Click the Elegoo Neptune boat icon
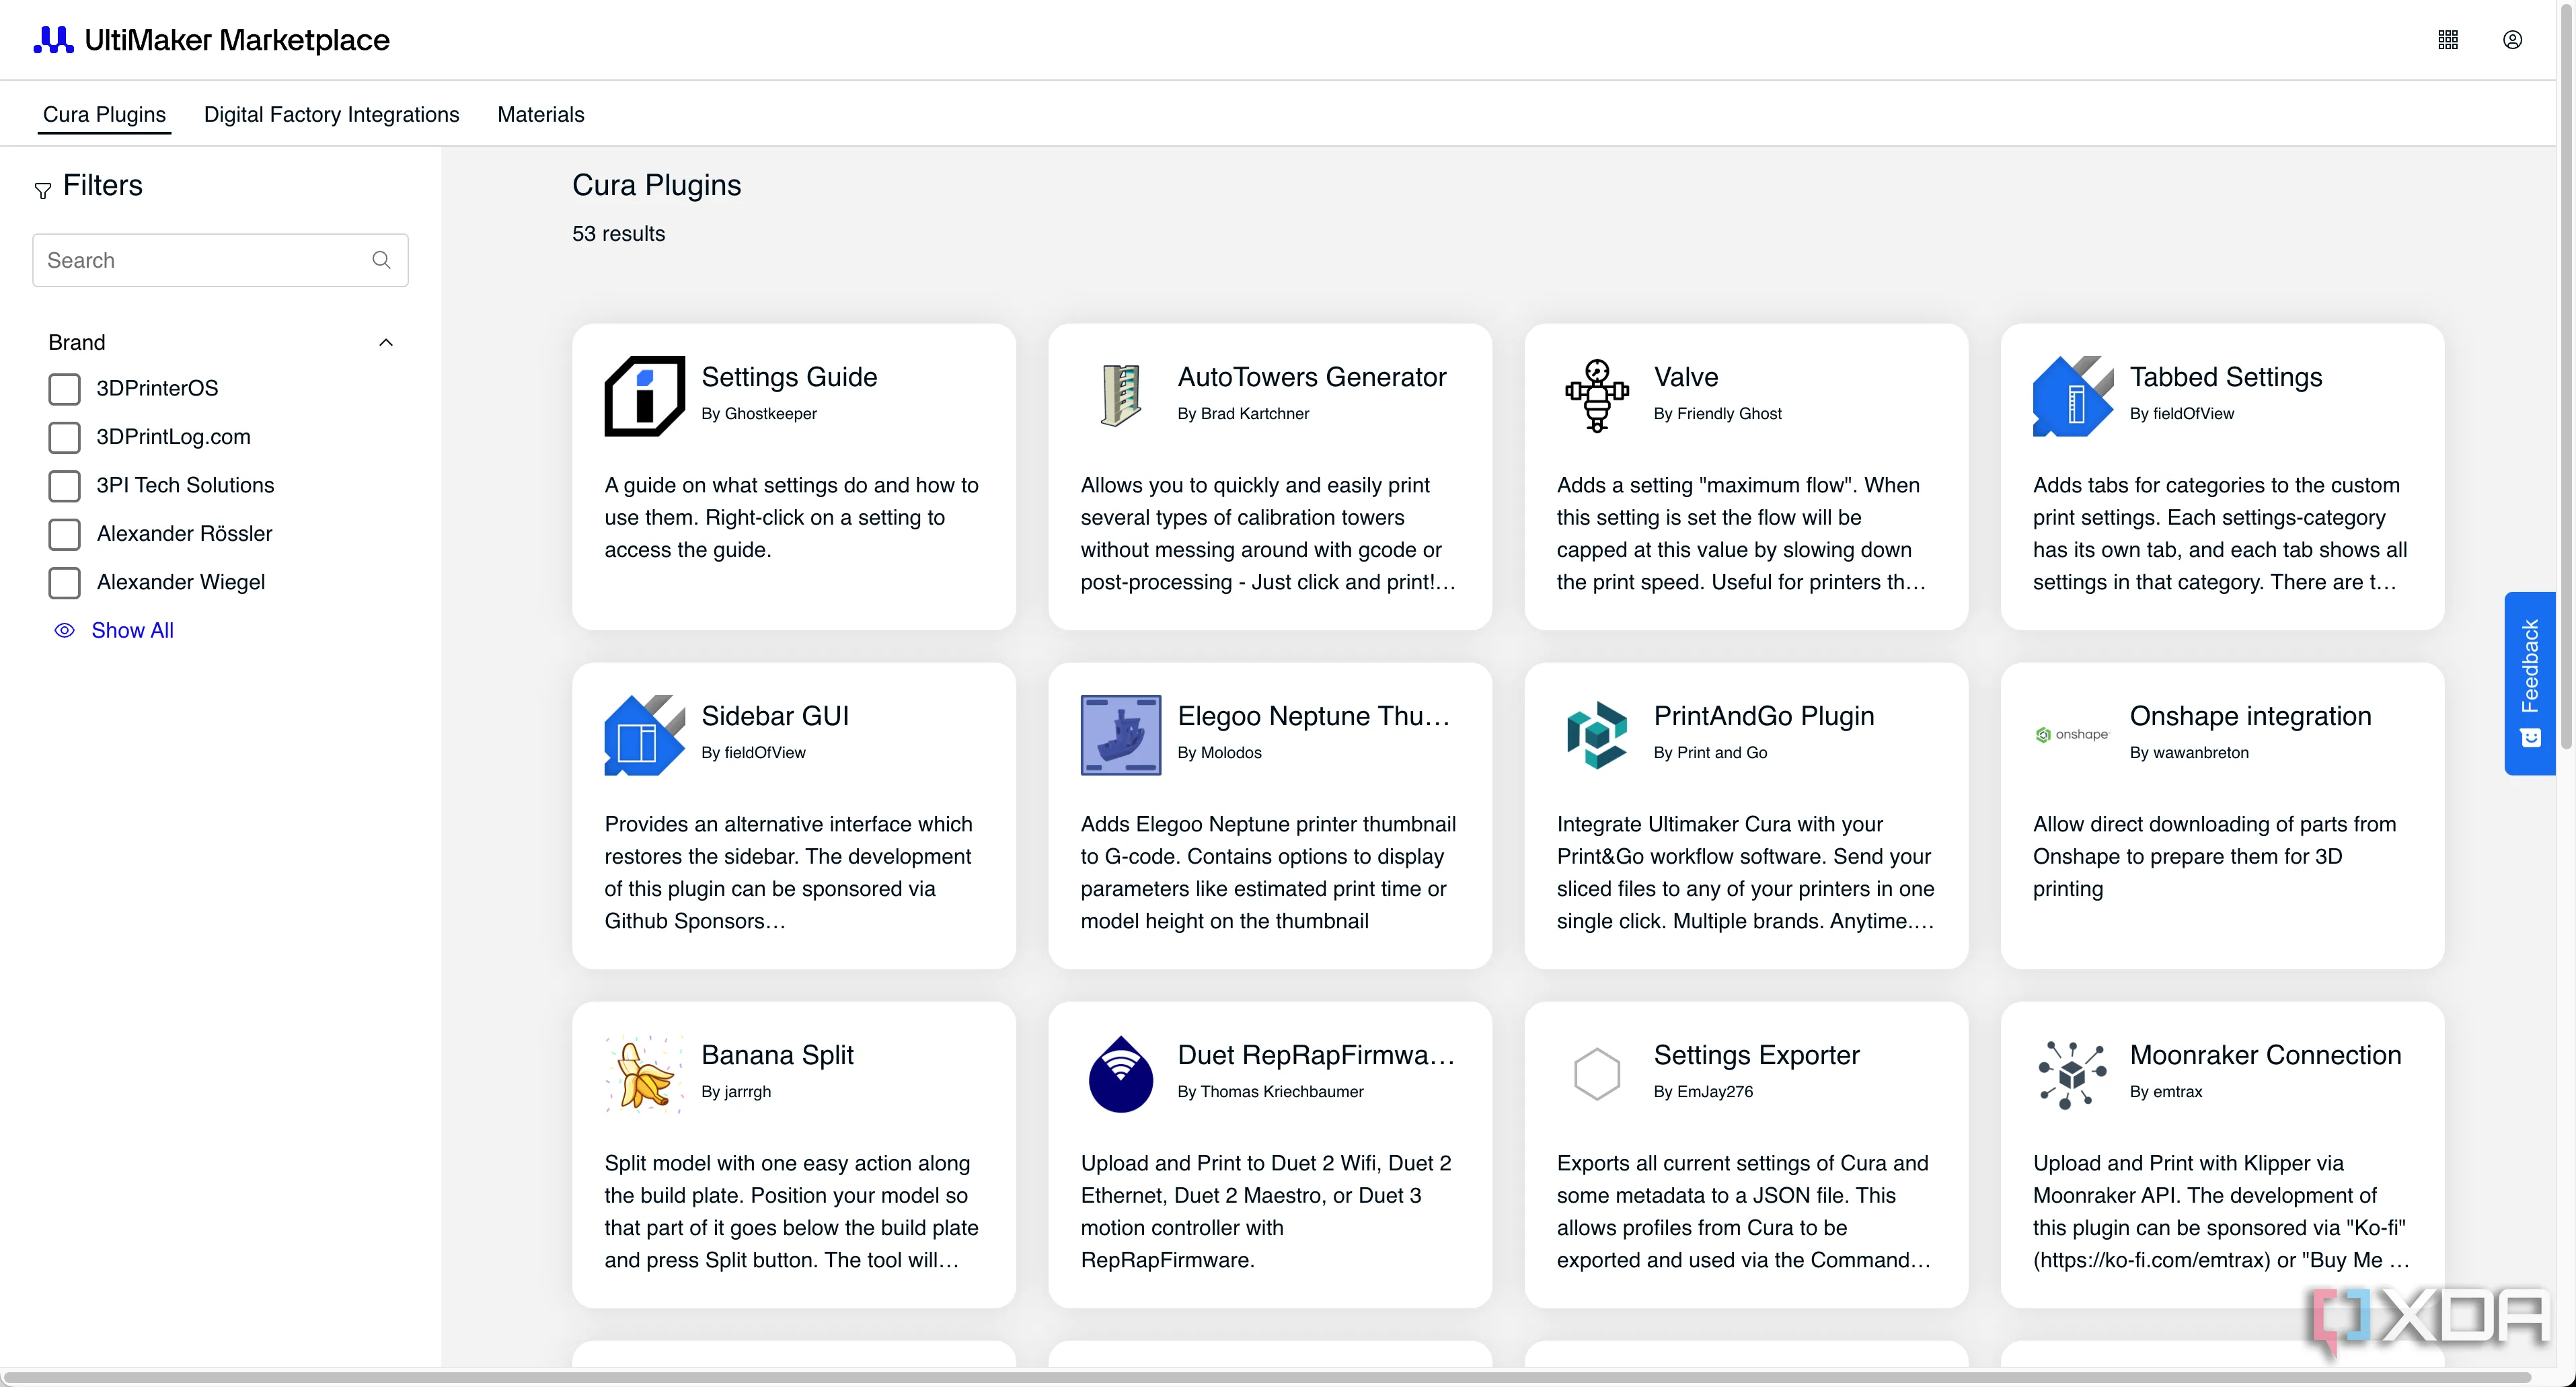 click(1121, 735)
